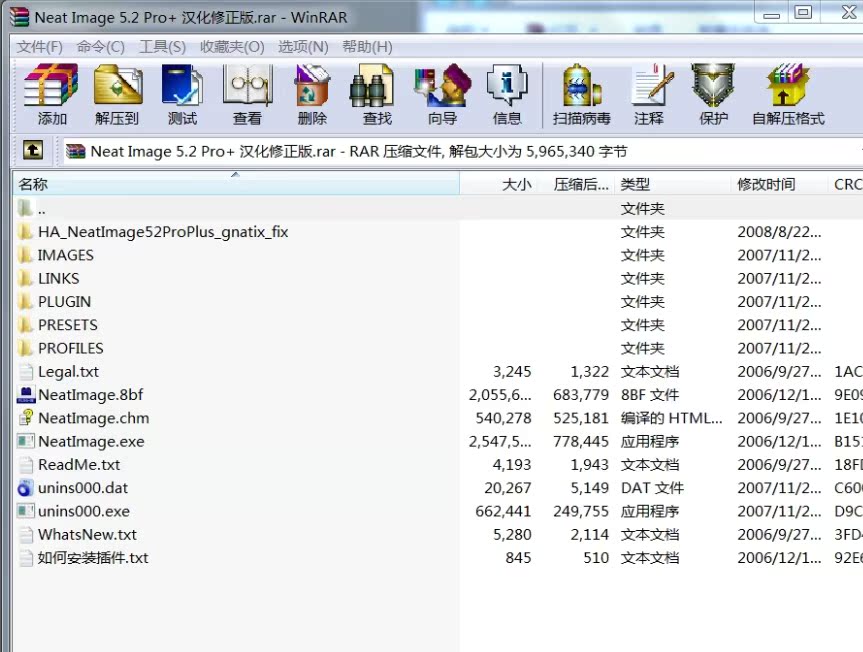The image size is (863, 652).
Task: Maximize the WinRAR window
Action: (803, 12)
